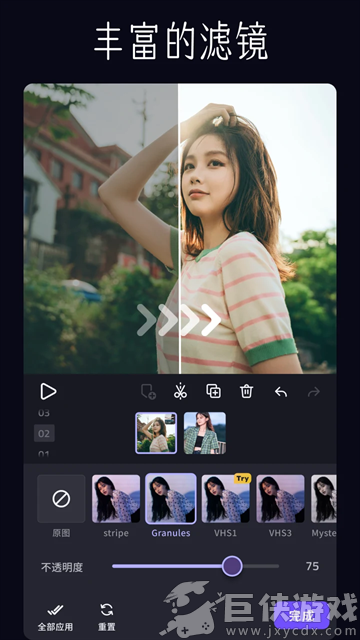Image resolution: width=360 pixels, height=640 pixels.
Task: Tap the add-clip icon beside scissors
Action: pyautogui.click(x=148, y=392)
